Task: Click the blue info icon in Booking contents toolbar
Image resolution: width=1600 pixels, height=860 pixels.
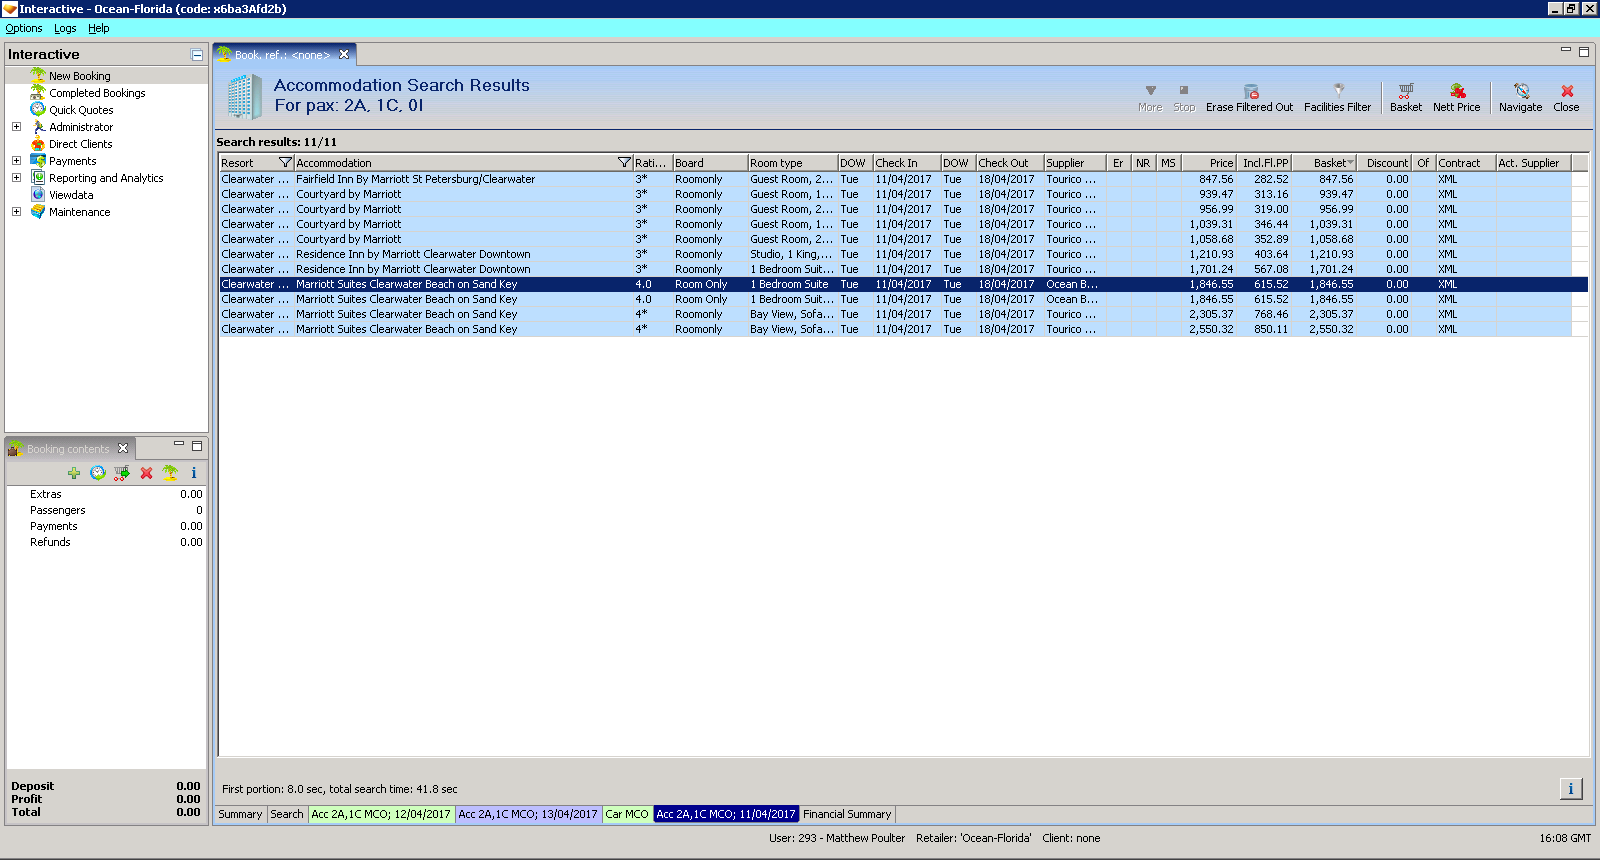Action: 194,473
